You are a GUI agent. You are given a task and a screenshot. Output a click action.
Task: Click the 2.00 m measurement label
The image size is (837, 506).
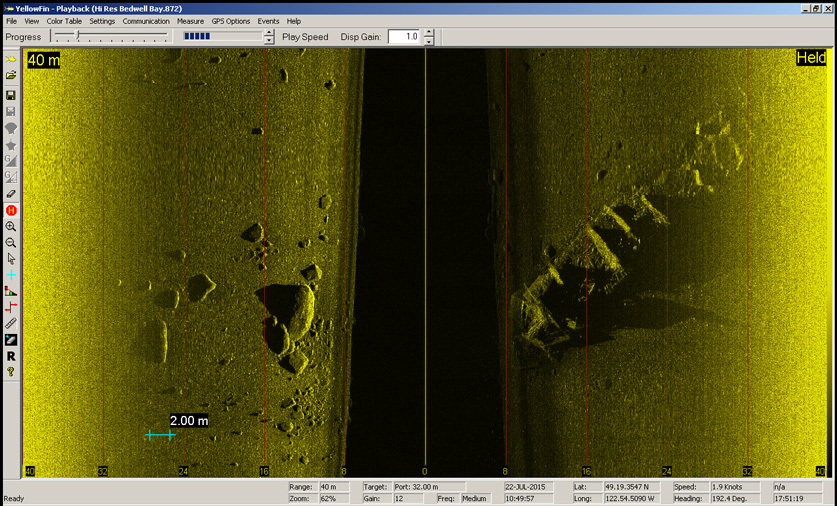tap(189, 421)
